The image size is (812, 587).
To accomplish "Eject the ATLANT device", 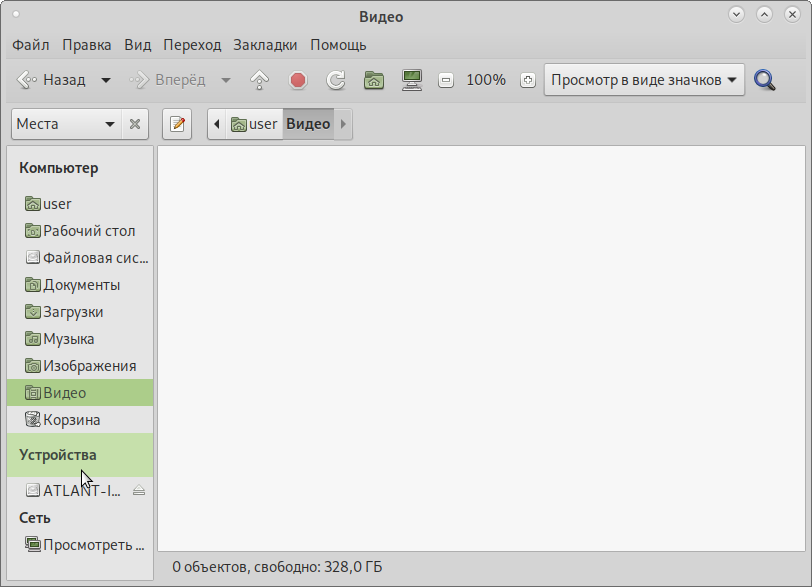I will point(139,491).
